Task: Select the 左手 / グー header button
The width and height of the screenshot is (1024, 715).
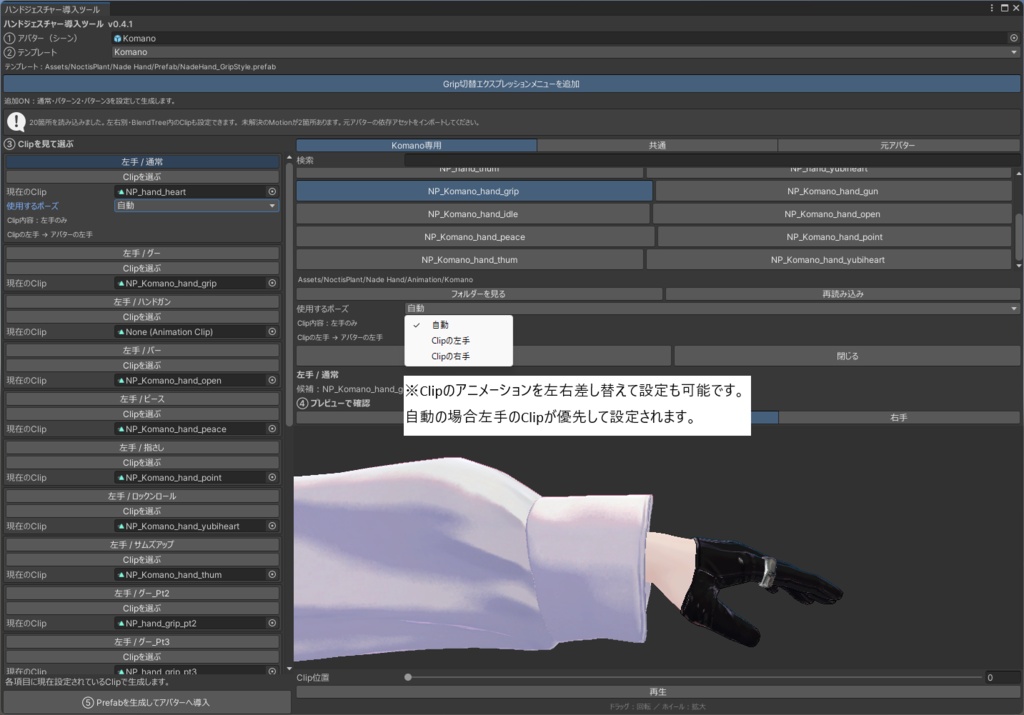Action: pyautogui.click(x=142, y=253)
